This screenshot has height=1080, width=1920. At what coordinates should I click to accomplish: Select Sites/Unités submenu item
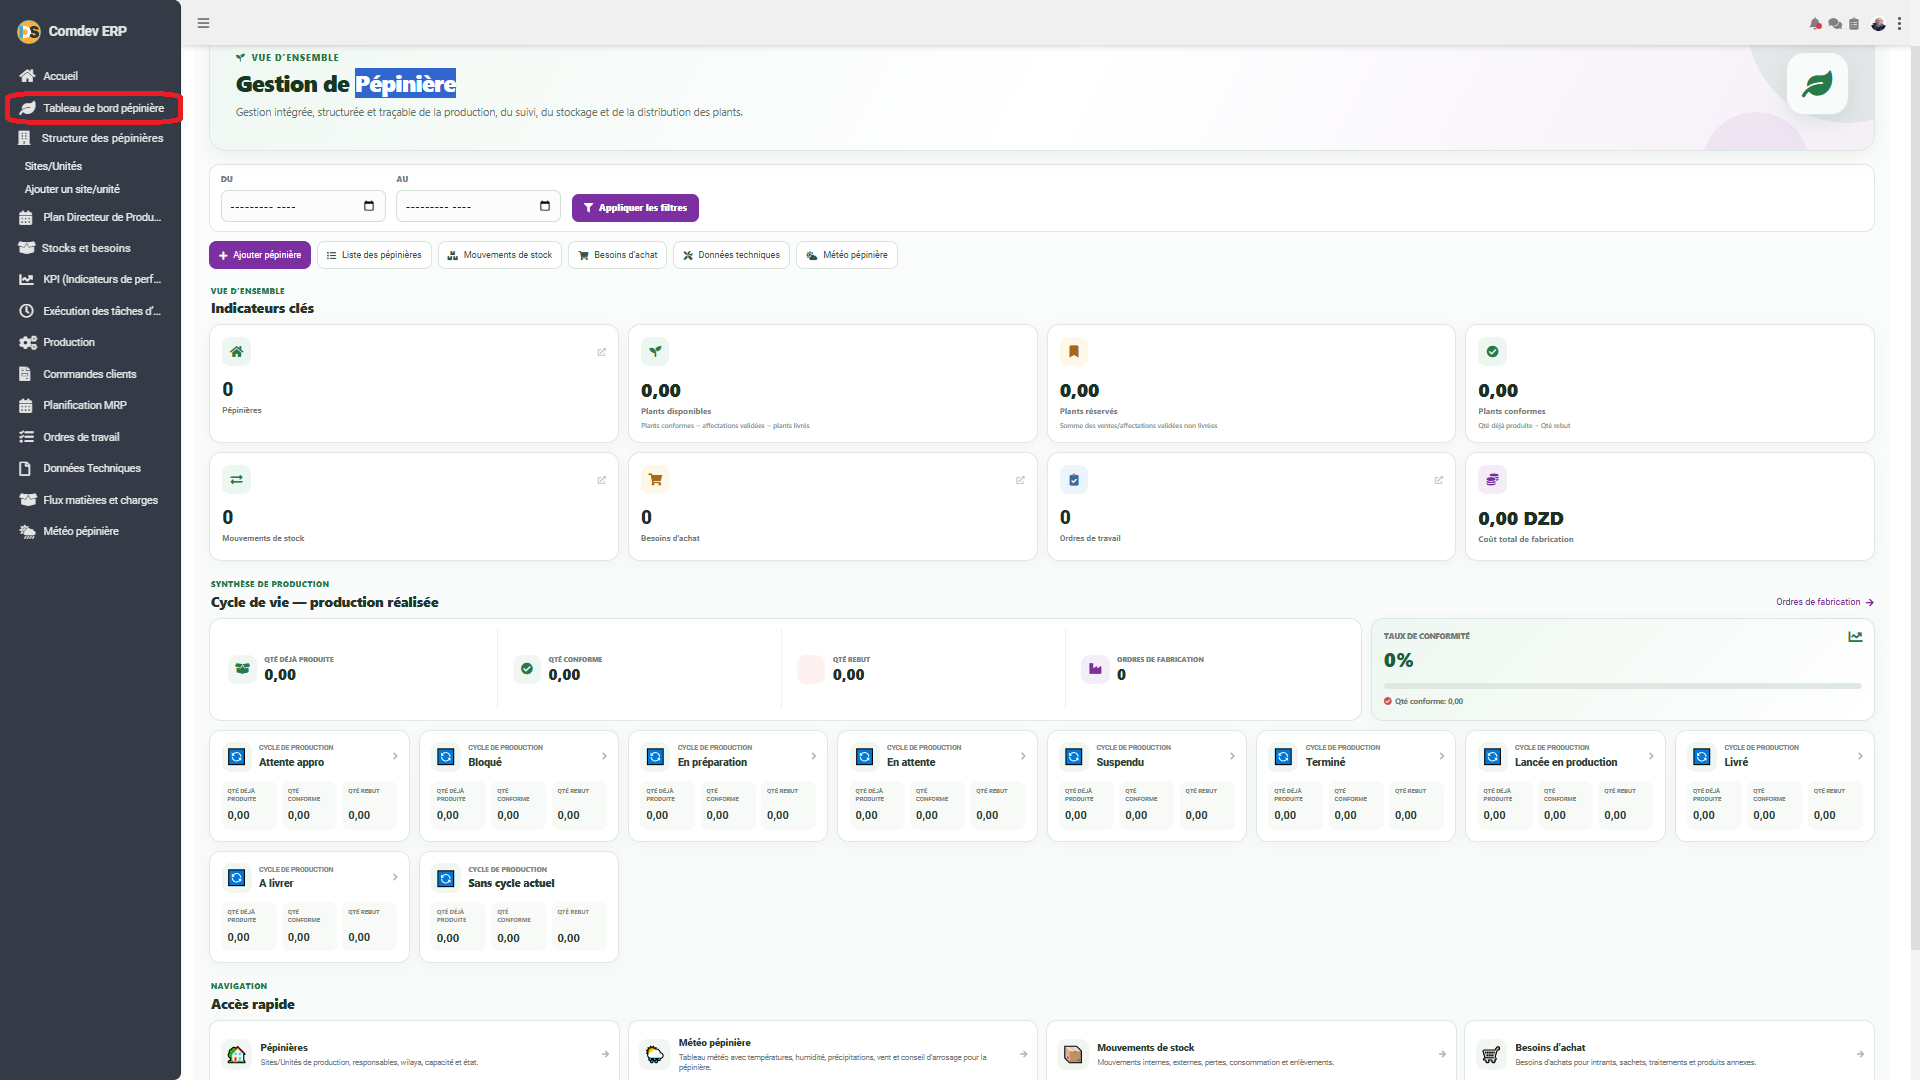click(x=53, y=166)
